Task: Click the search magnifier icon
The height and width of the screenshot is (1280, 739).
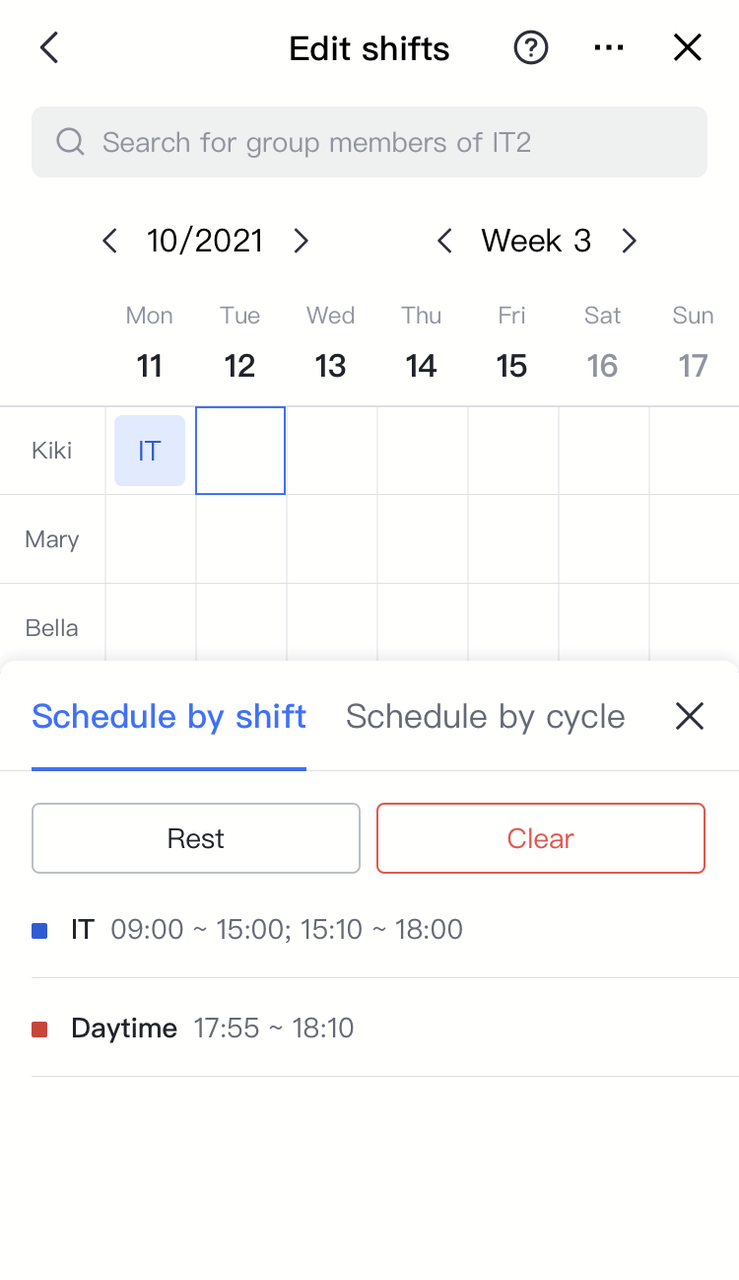Action: click(70, 142)
